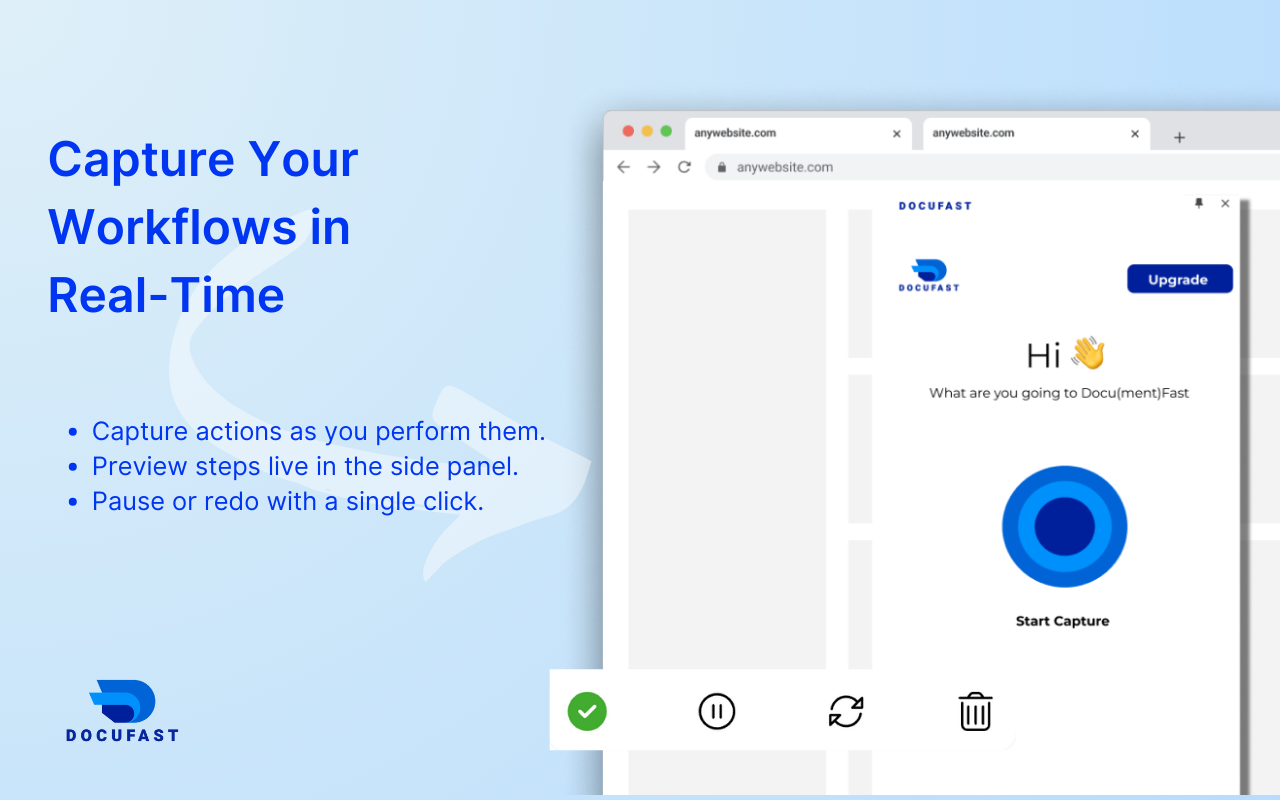Screen dimensions: 1280x800
Task: Click the yellow minimize window button
Action: point(647,131)
